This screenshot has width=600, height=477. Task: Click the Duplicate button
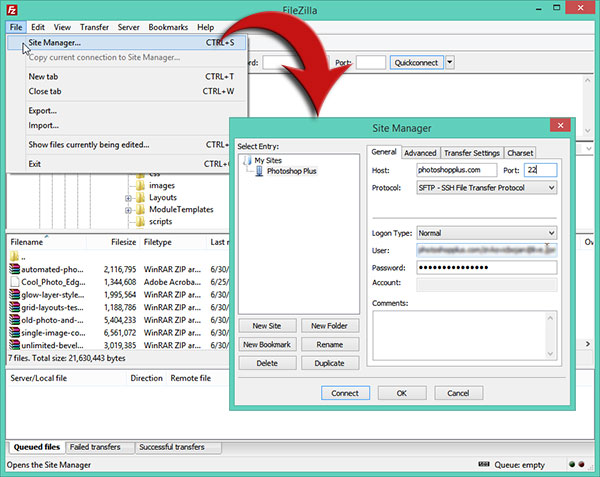(329, 363)
